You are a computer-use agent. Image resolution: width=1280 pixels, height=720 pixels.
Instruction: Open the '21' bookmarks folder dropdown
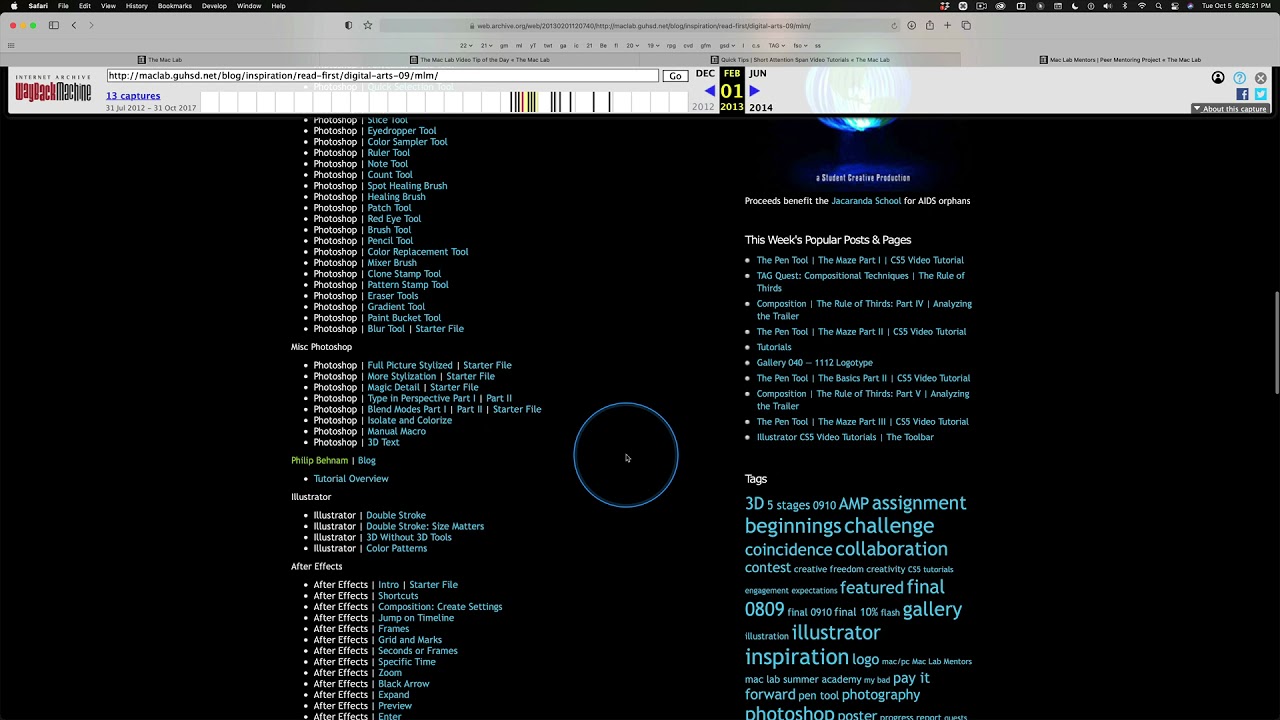pyautogui.click(x=487, y=45)
